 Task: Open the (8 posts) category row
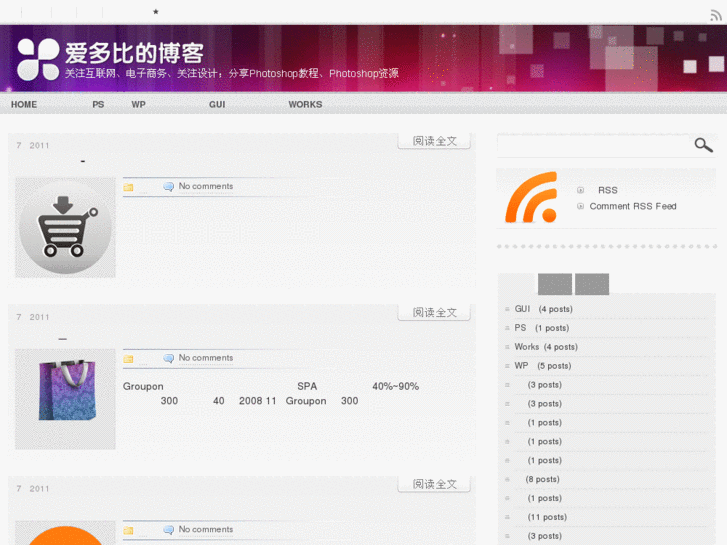(x=542, y=479)
